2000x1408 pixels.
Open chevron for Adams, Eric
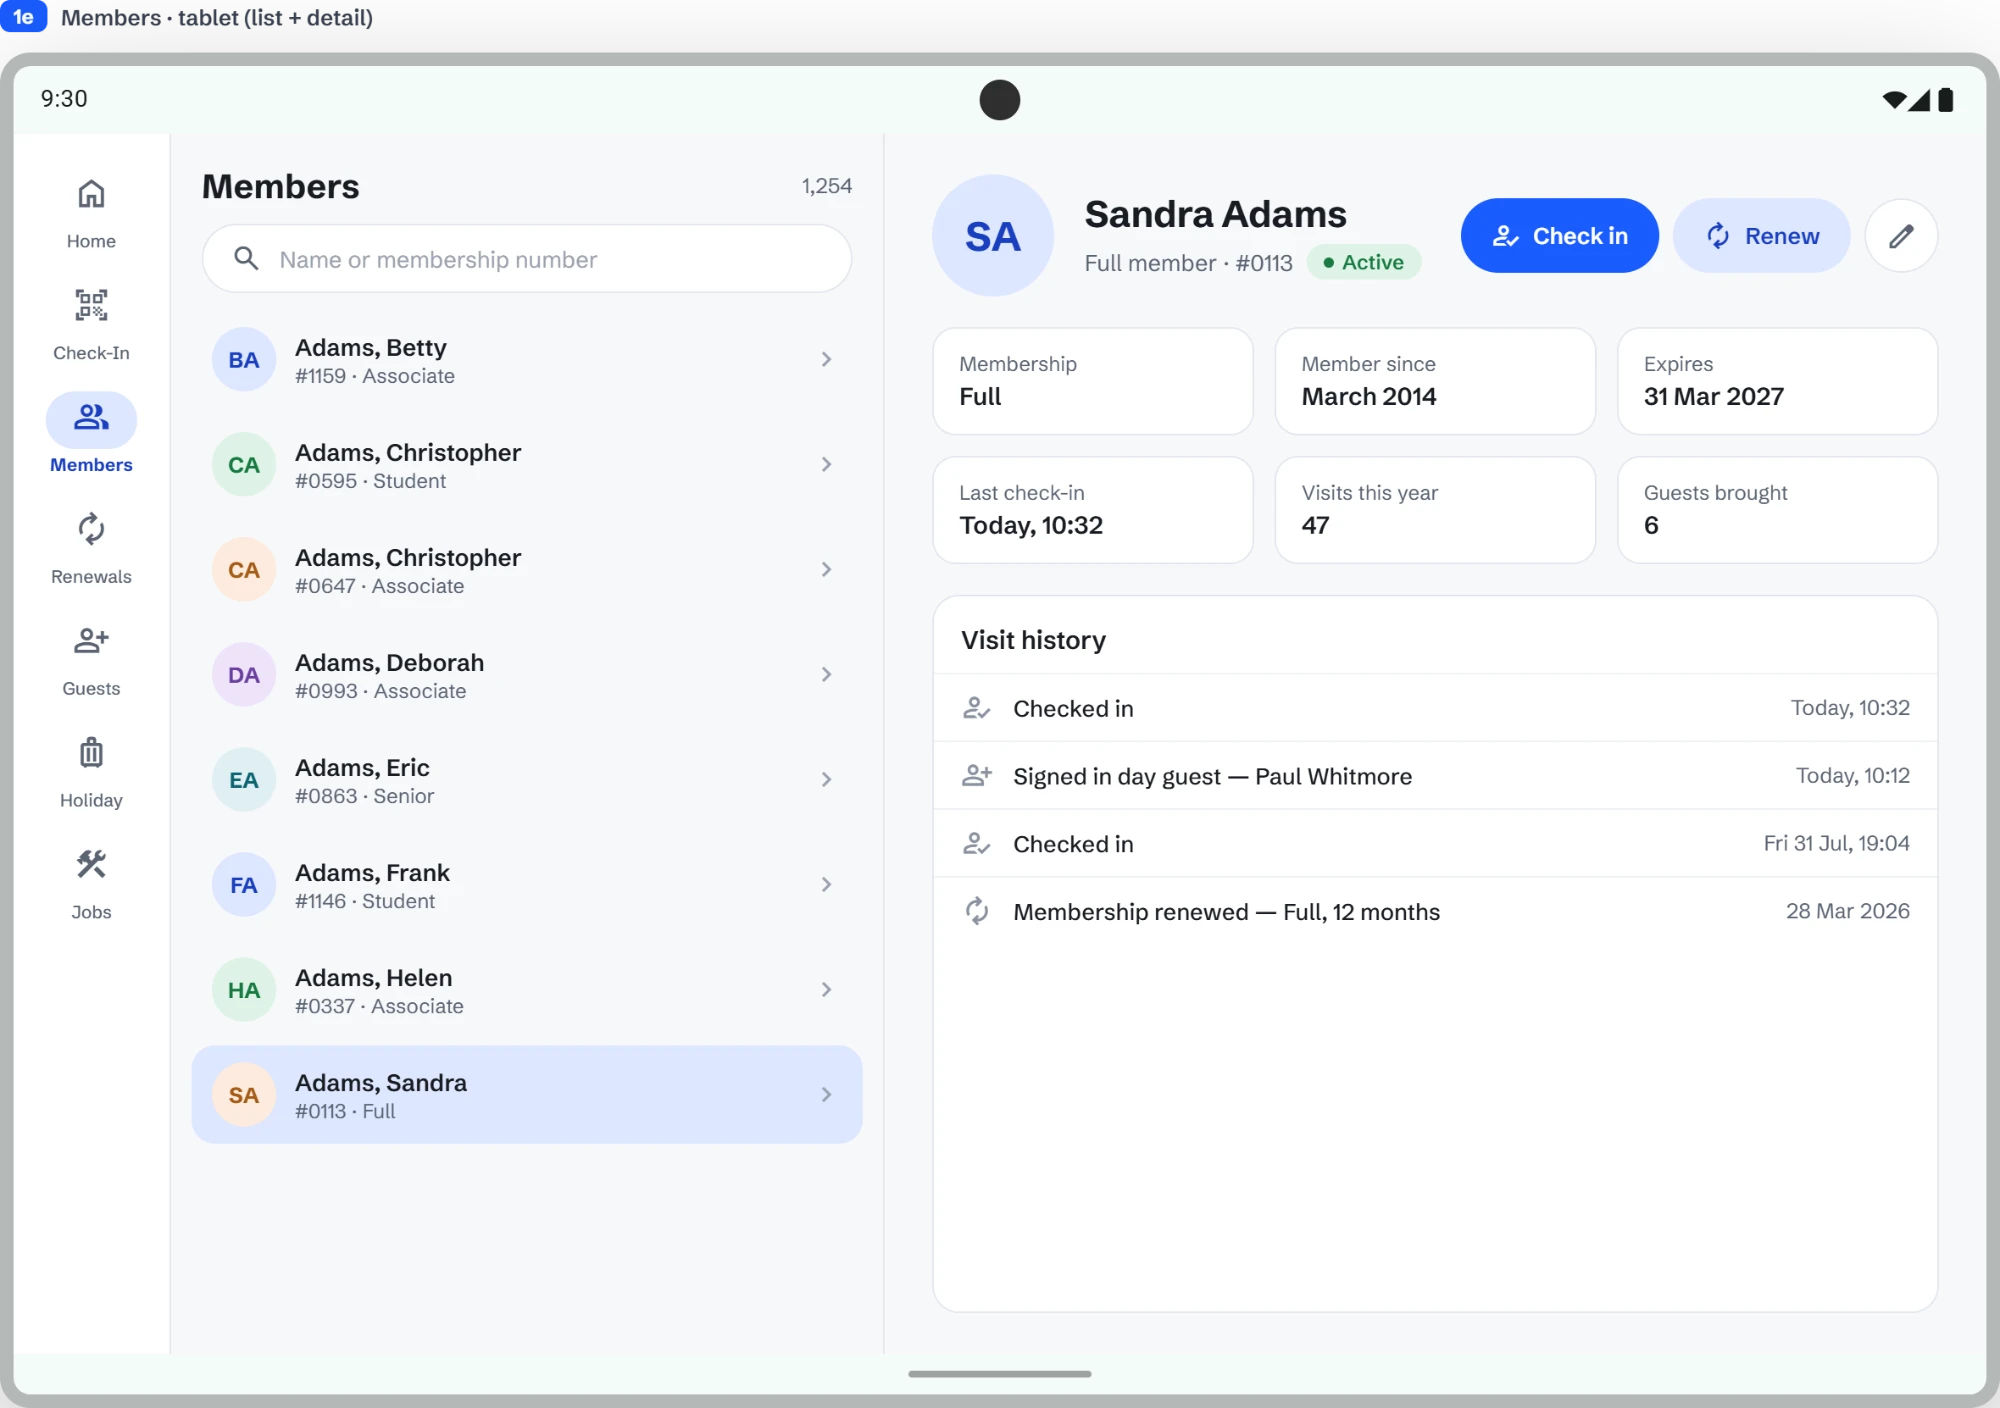point(826,779)
